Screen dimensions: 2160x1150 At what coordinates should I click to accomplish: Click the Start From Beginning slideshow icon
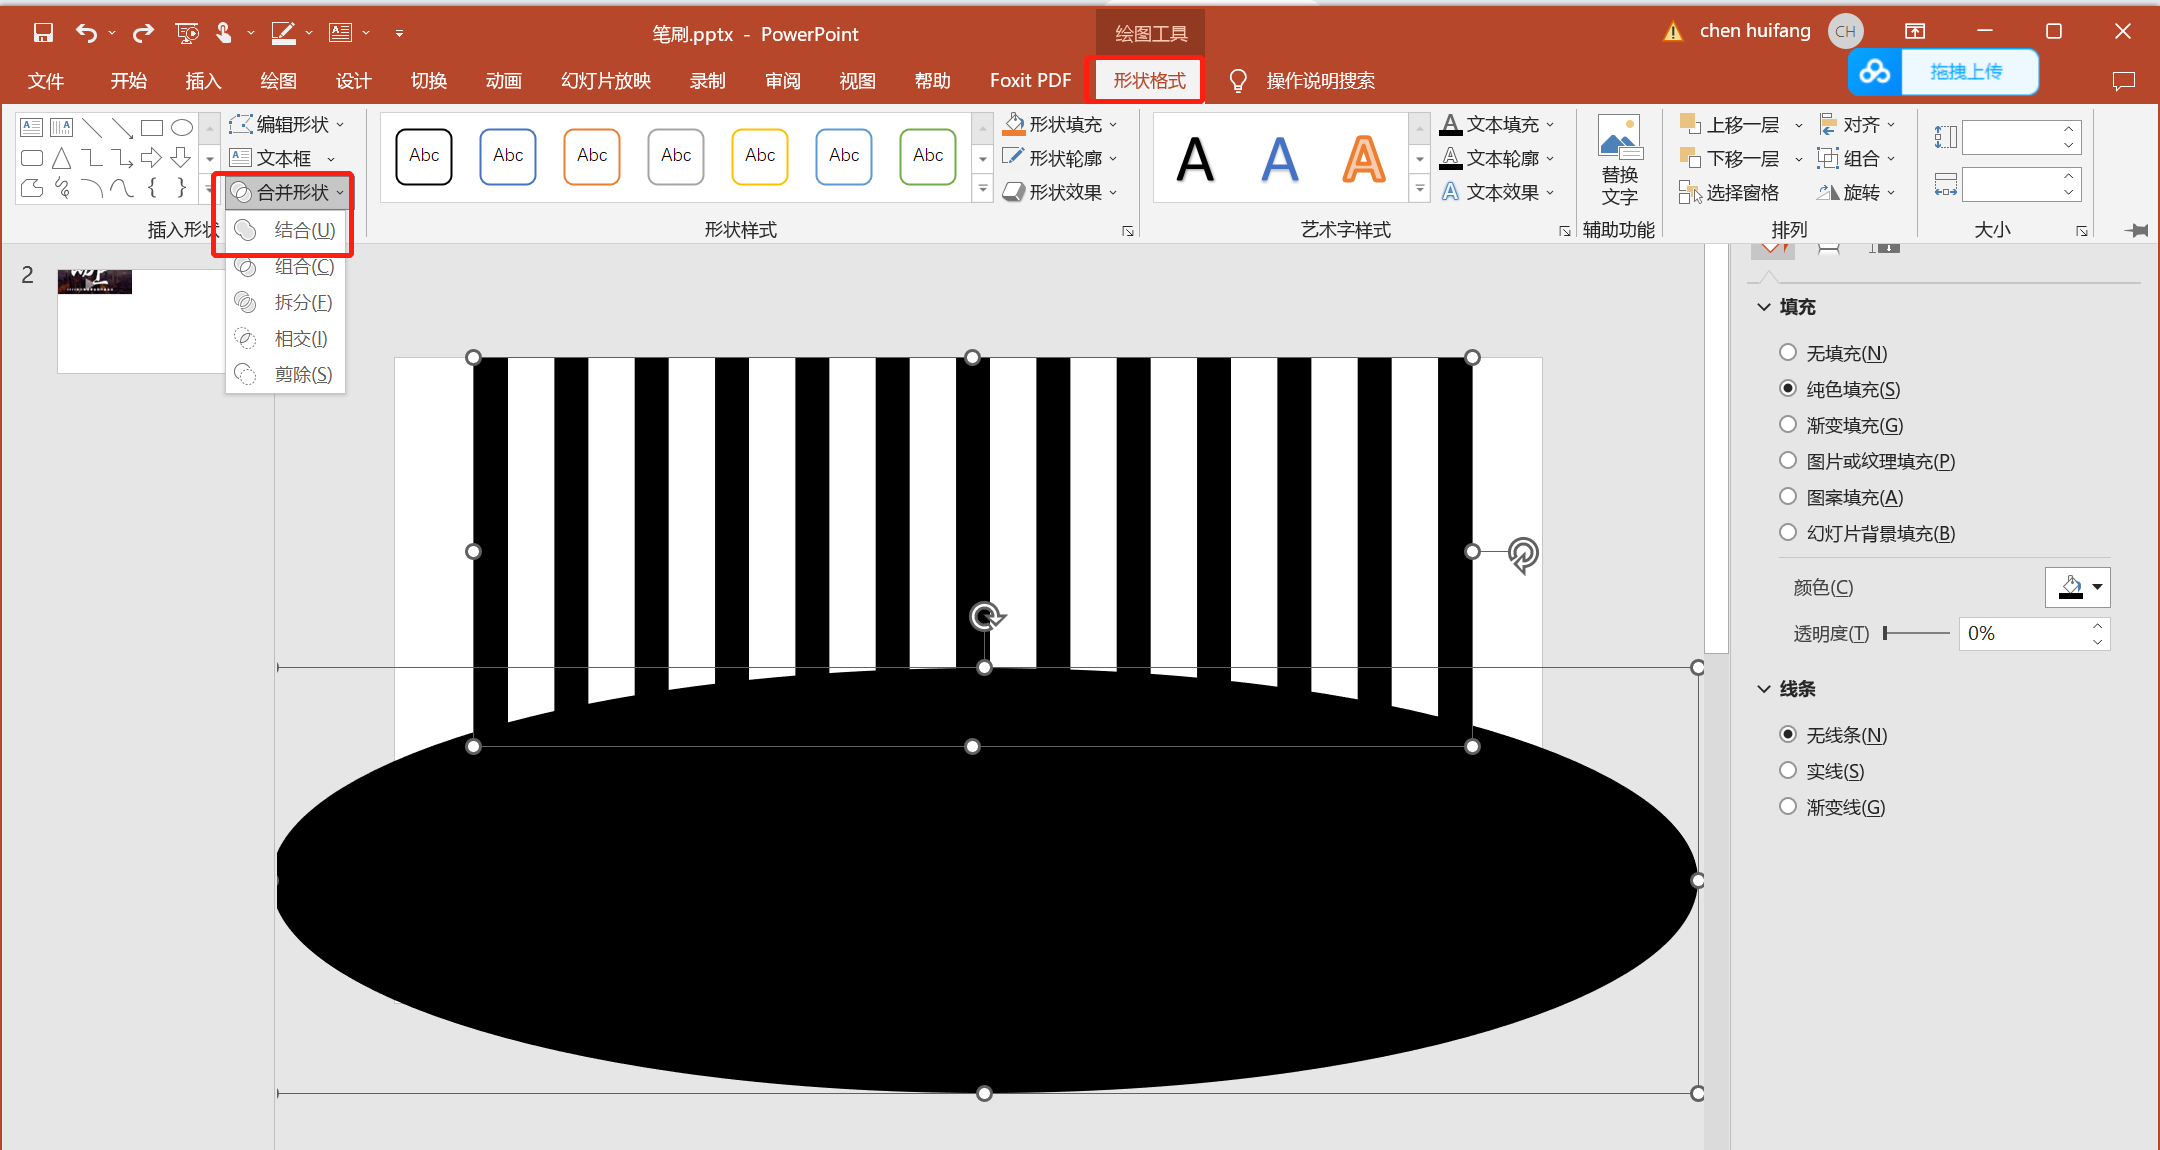click(187, 33)
